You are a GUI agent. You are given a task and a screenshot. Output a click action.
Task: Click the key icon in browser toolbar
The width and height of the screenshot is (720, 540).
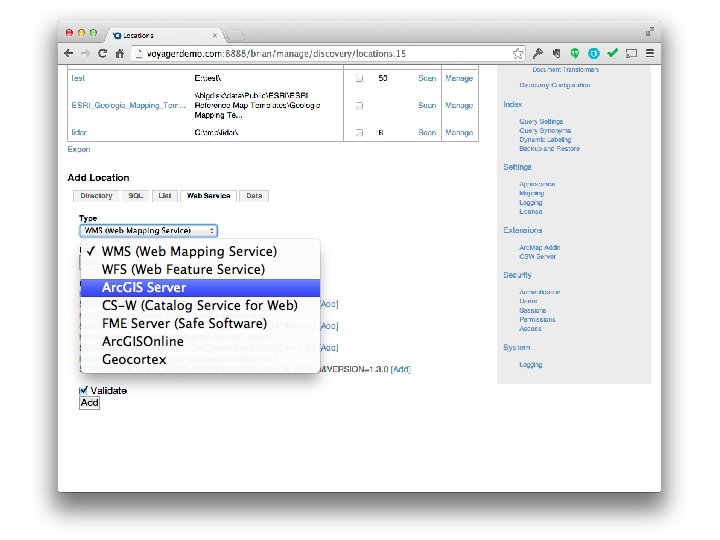[538, 53]
